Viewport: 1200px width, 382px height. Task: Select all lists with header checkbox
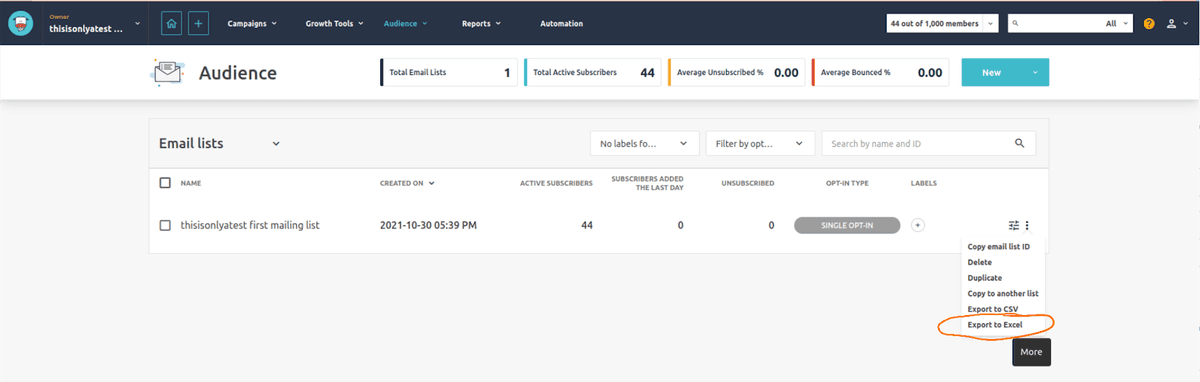[x=166, y=183]
